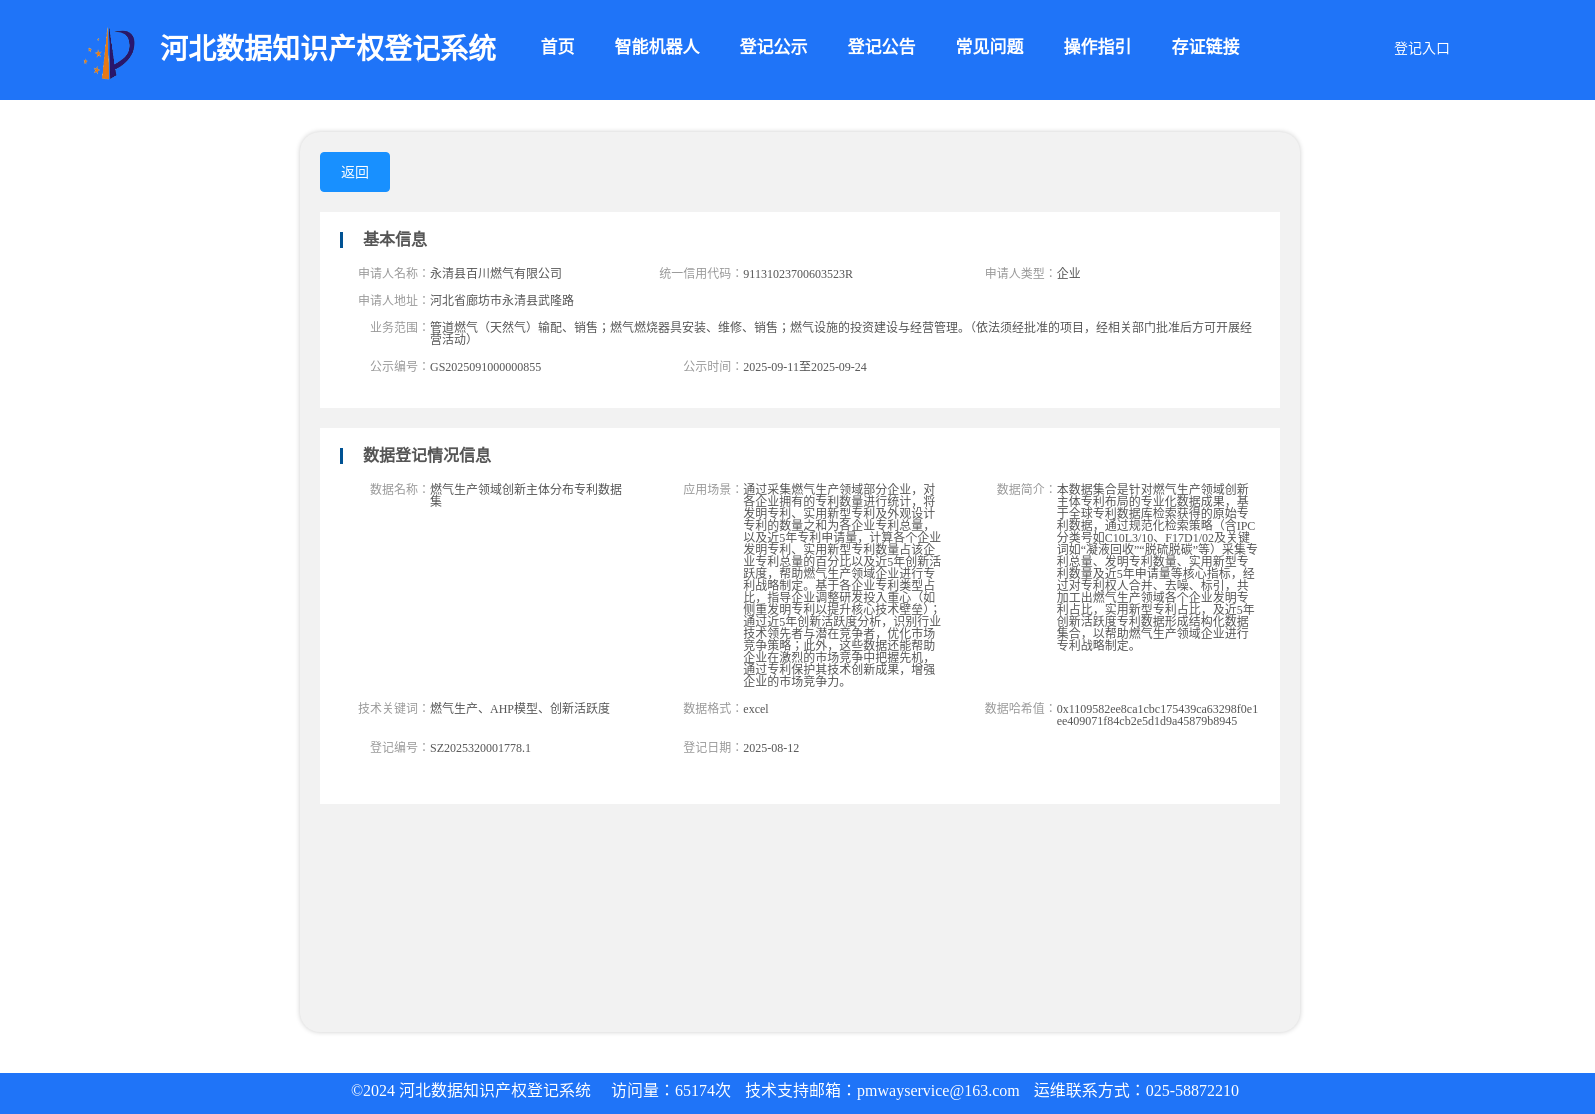Click the 数据哈希值 label
Screen dimensions: 1595x1114
tap(1019, 708)
